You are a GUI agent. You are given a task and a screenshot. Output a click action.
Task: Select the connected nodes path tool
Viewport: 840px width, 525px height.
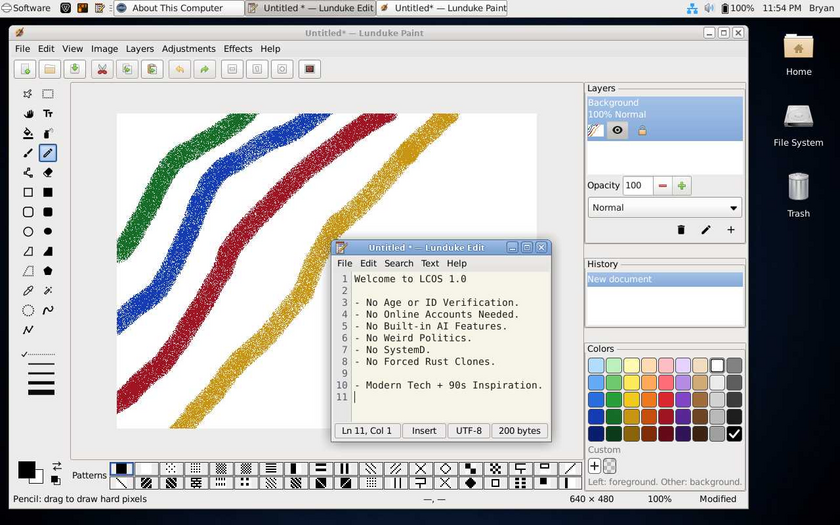28,172
